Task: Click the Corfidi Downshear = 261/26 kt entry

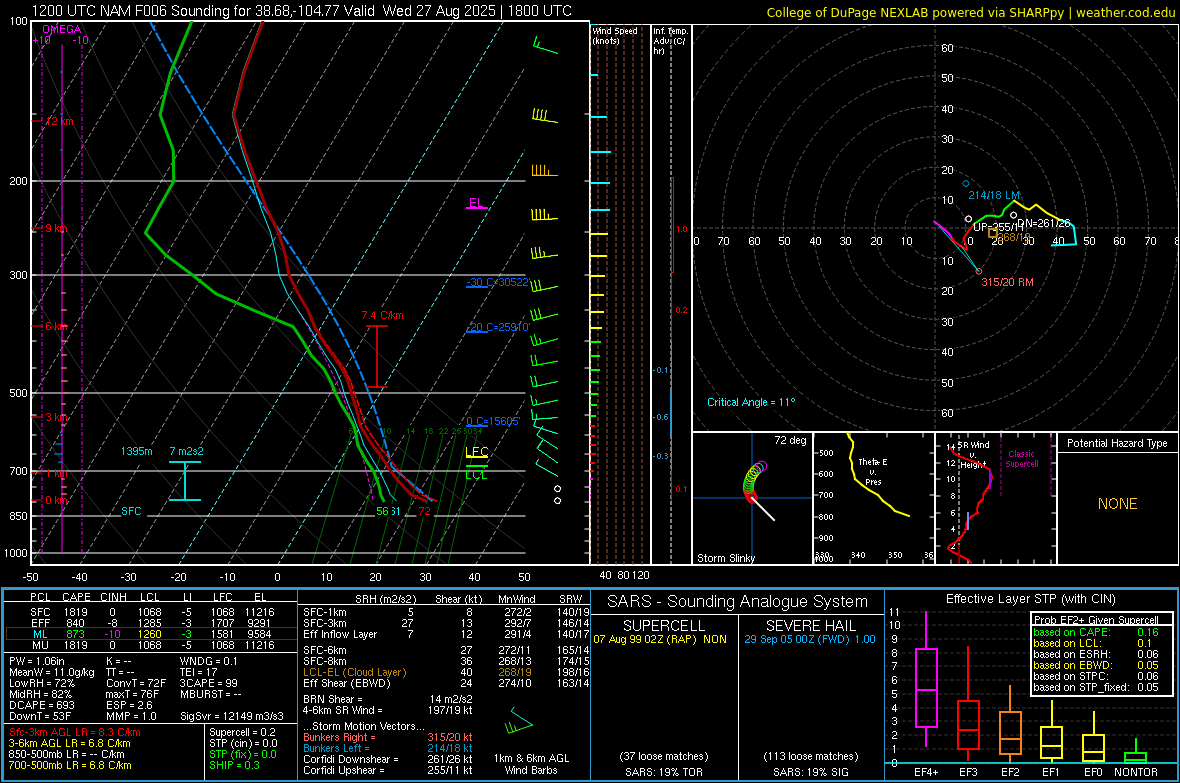Action: pyautogui.click(x=388, y=759)
